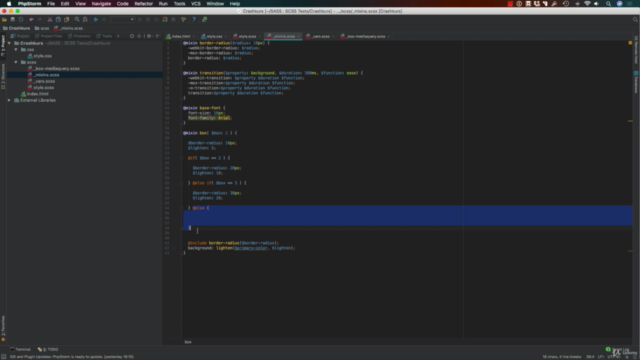Image resolution: width=640 pixels, height=360 pixels.
Task: Click the hide project panel icon
Action: tap(158, 36)
